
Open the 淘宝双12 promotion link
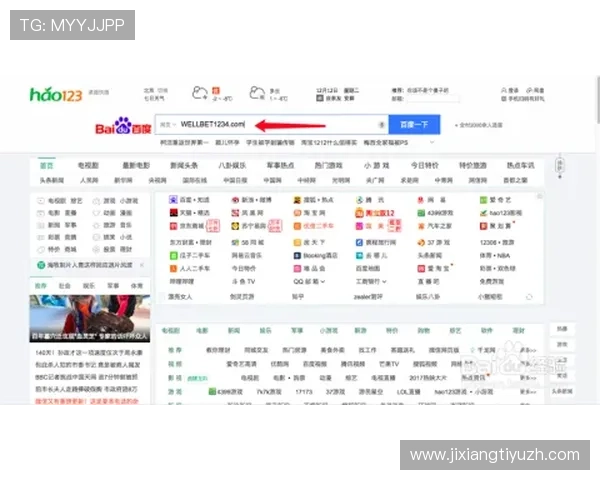pos(375,213)
